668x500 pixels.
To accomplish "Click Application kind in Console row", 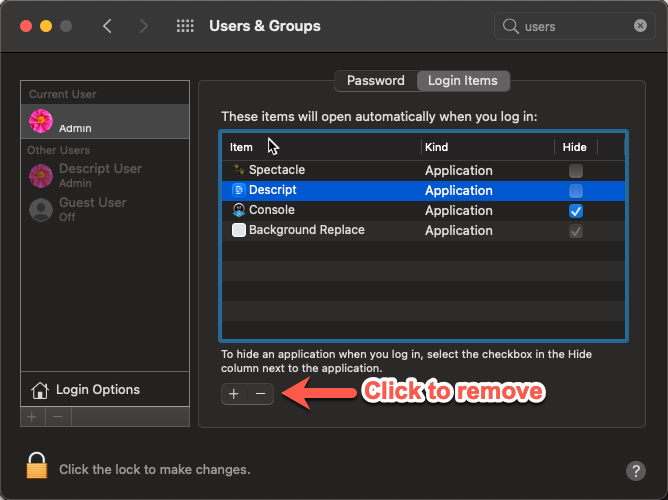I will [x=459, y=210].
